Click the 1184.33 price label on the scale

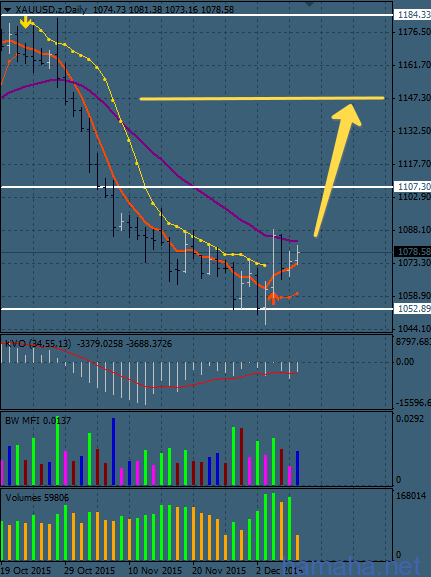(413, 15)
